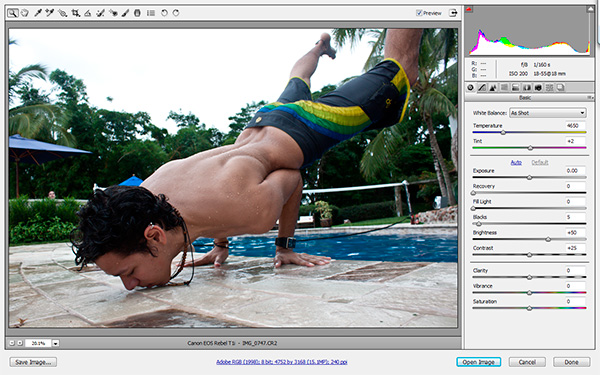The image size is (600, 375).
Task: Click the Exposure value field 0.00
Action: click(x=575, y=171)
